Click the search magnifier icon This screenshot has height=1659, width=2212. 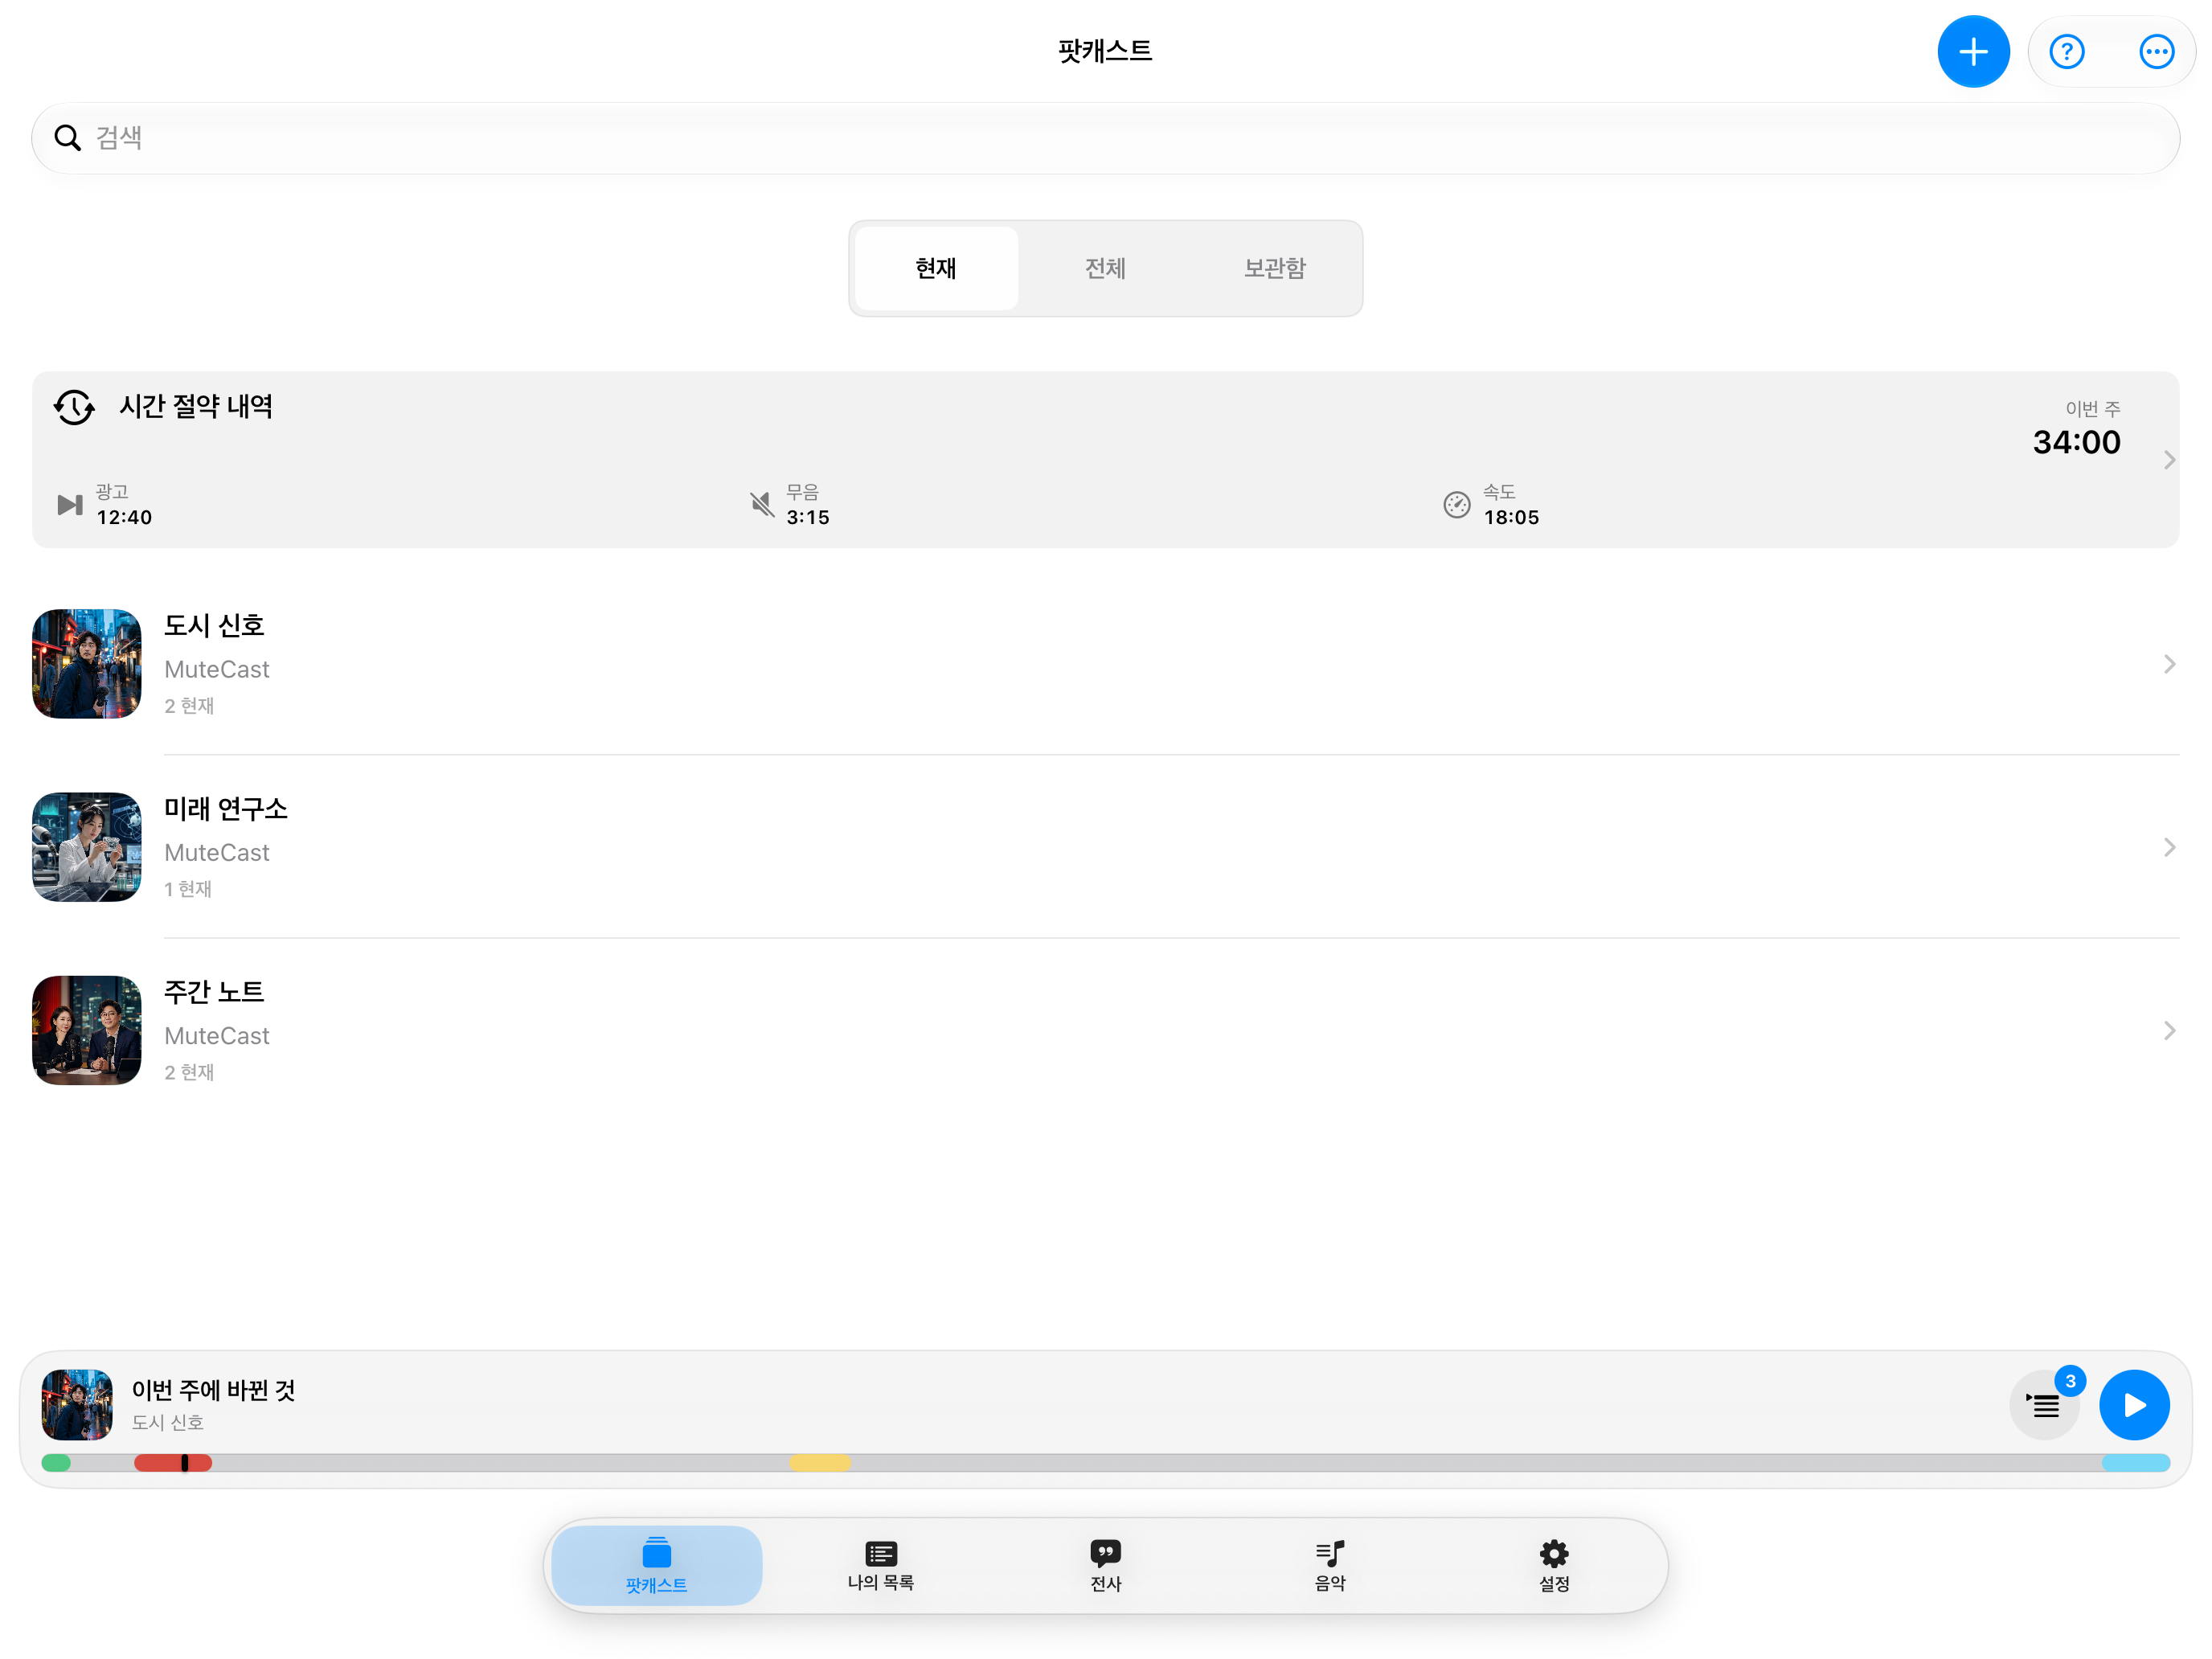[67, 138]
